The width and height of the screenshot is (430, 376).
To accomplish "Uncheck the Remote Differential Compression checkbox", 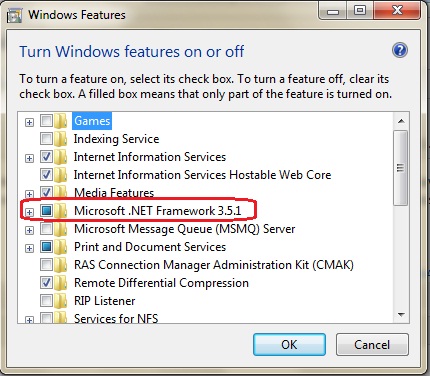I will pyautogui.click(x=46, y=283).
